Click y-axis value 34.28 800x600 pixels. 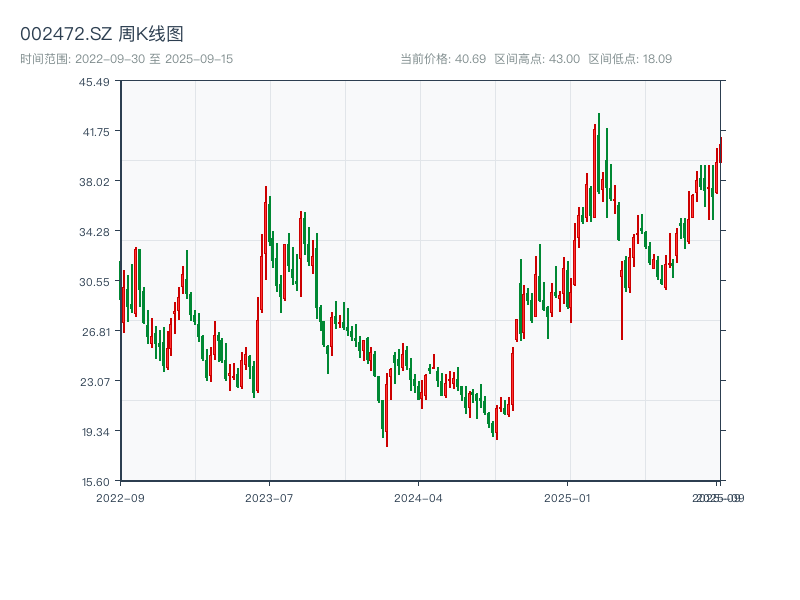tap(94, 232)
